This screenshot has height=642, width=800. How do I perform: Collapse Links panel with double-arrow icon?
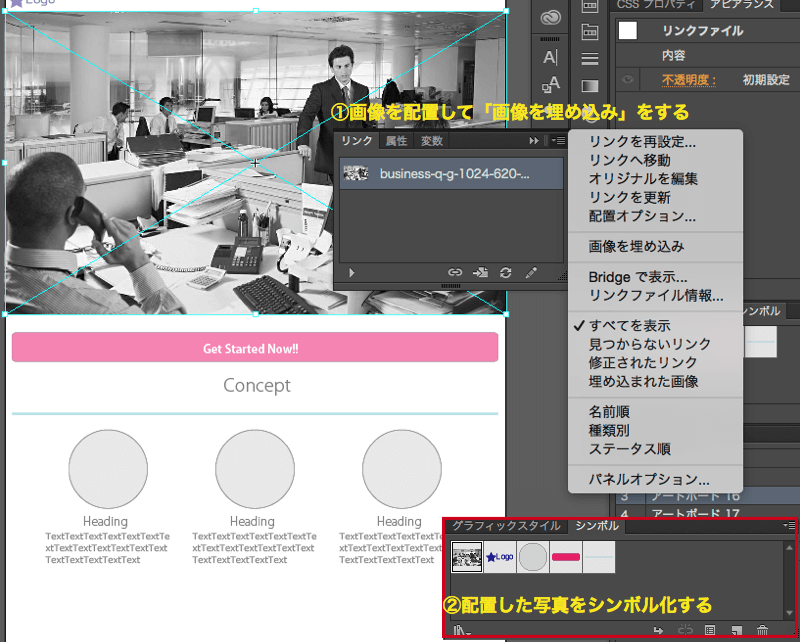point(534,140)
